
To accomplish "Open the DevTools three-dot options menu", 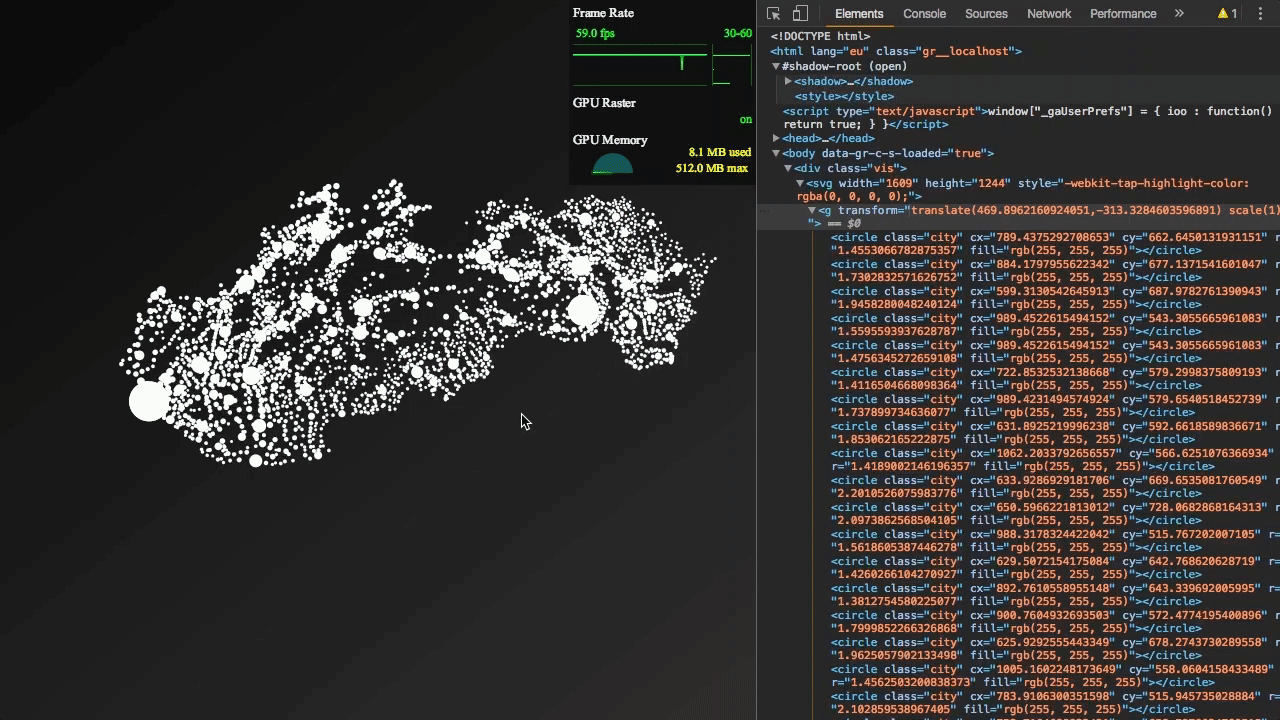I will tap(1260, 14).
